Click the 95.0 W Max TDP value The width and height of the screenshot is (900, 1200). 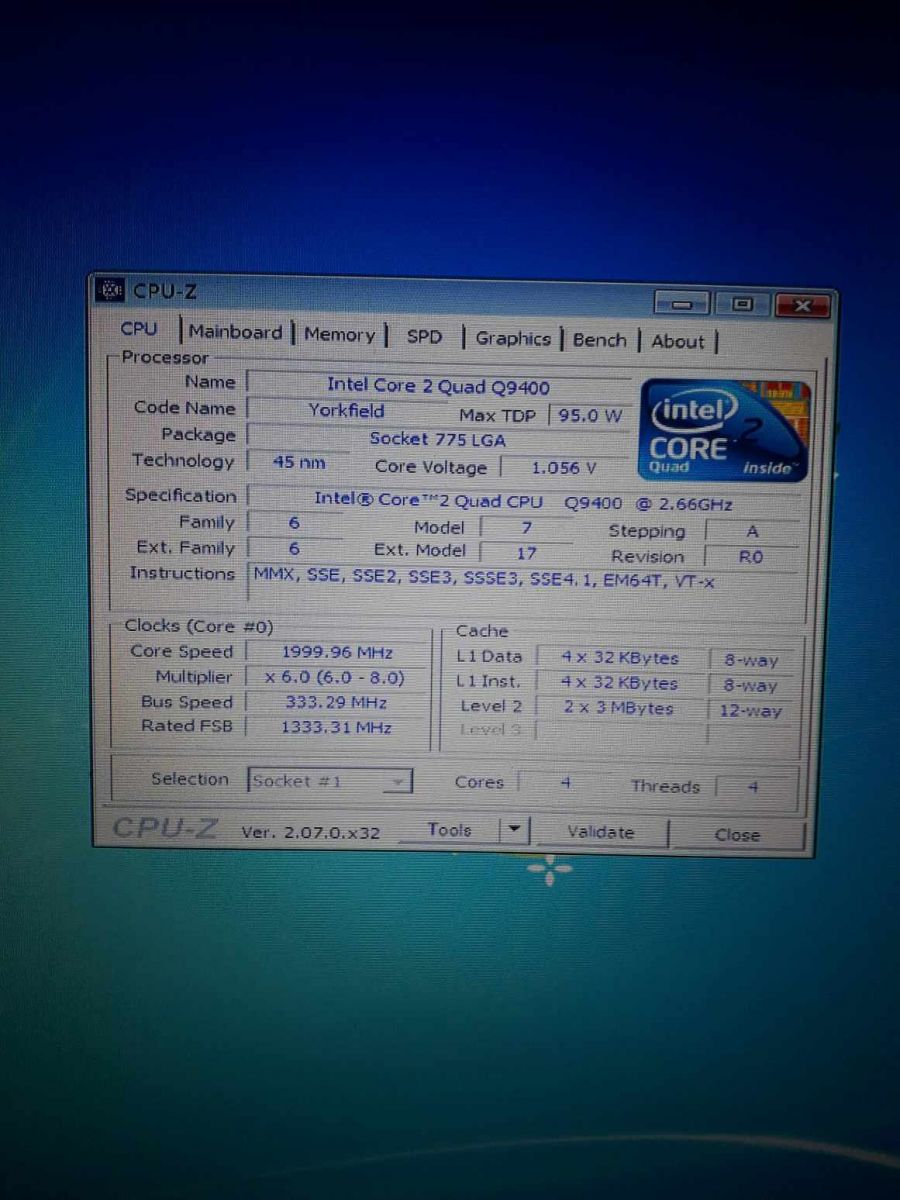click(x=590, y=414)
